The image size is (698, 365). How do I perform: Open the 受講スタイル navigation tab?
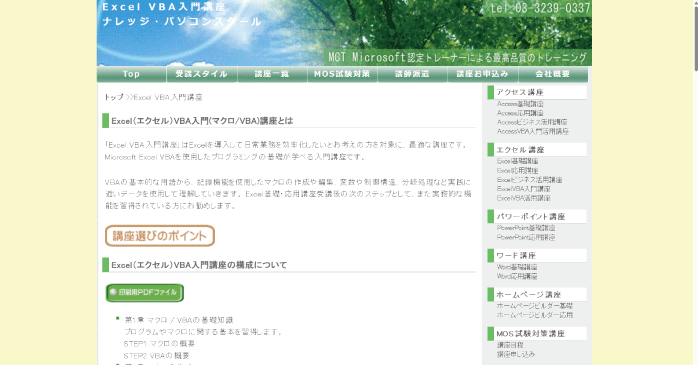click(202, 74)
